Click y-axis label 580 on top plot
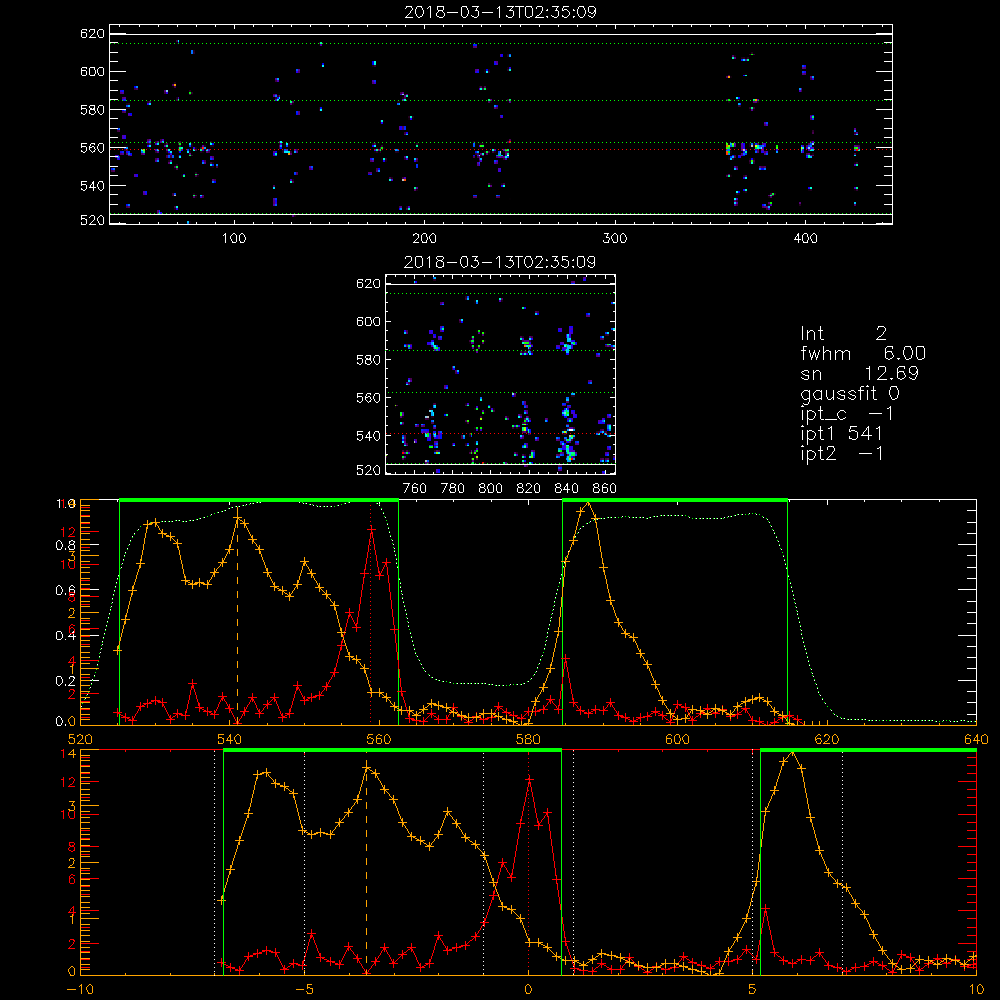The image size is (1000, 1000). tap(92, 110)
